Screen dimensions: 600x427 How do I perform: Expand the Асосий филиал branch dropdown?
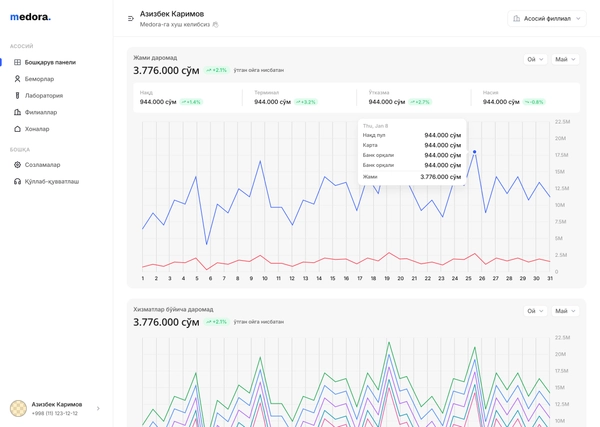pyautogui.click(x=547, y=18)
